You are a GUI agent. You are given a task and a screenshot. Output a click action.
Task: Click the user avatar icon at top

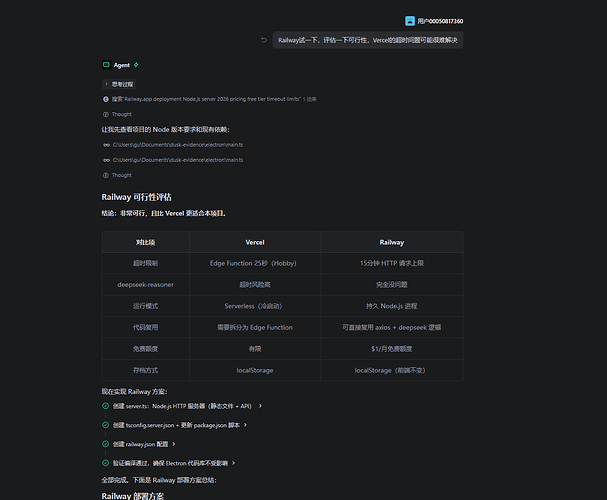410,21
